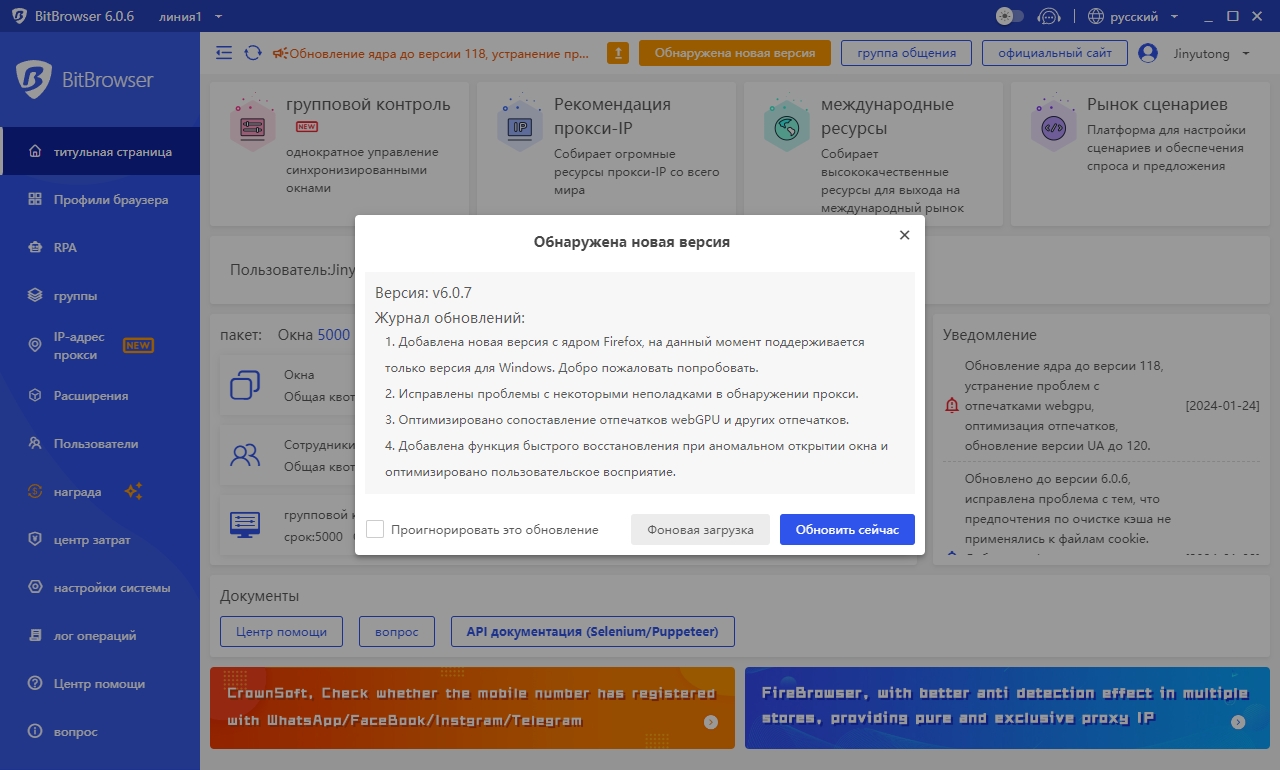The image size is (1280, 770).
Task: Click the Центр помощи button under Документы
Action: 281,632
